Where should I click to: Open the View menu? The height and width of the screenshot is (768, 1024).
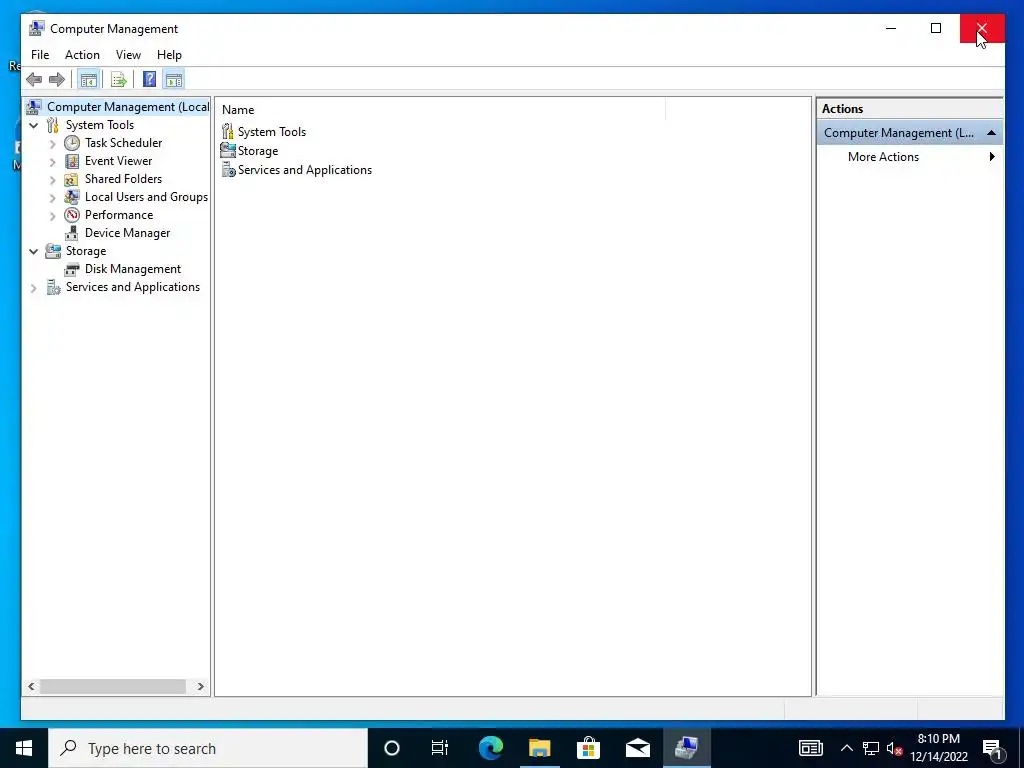tap(128, 55)
